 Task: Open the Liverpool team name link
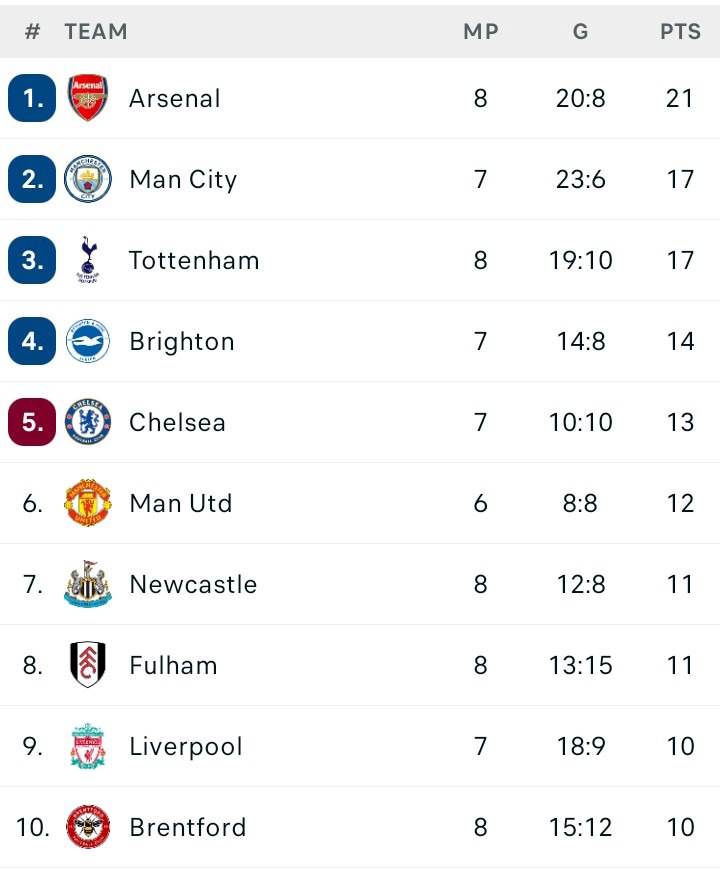(186, 746)
